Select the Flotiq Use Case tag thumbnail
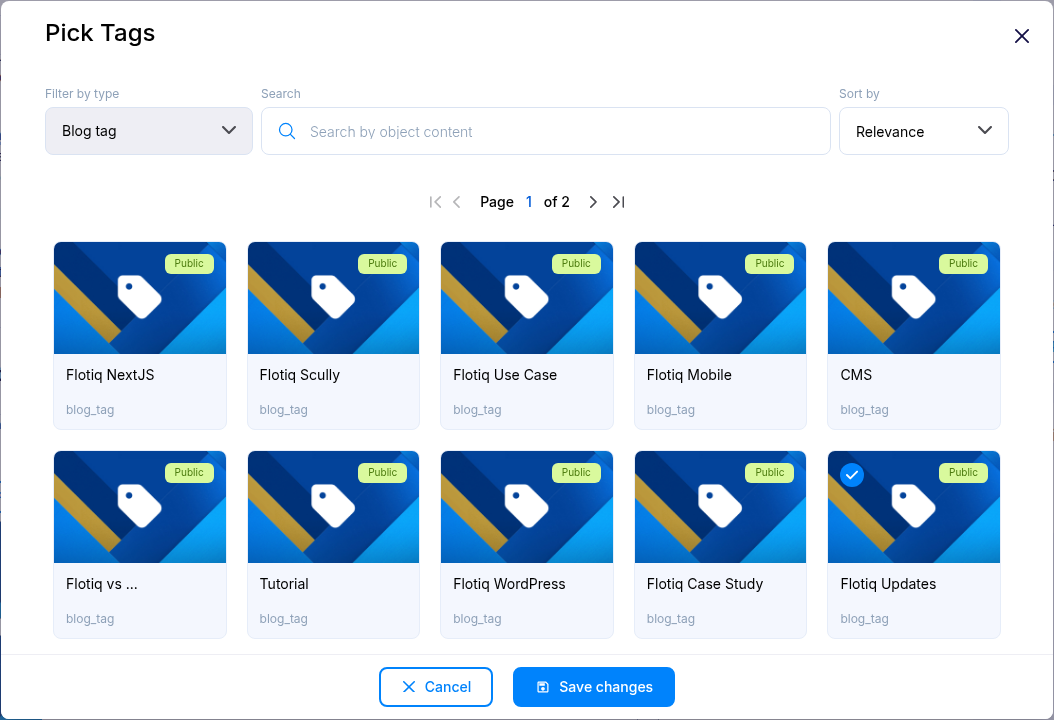Screen dimensions: 1054x720 tap(527, 298)
